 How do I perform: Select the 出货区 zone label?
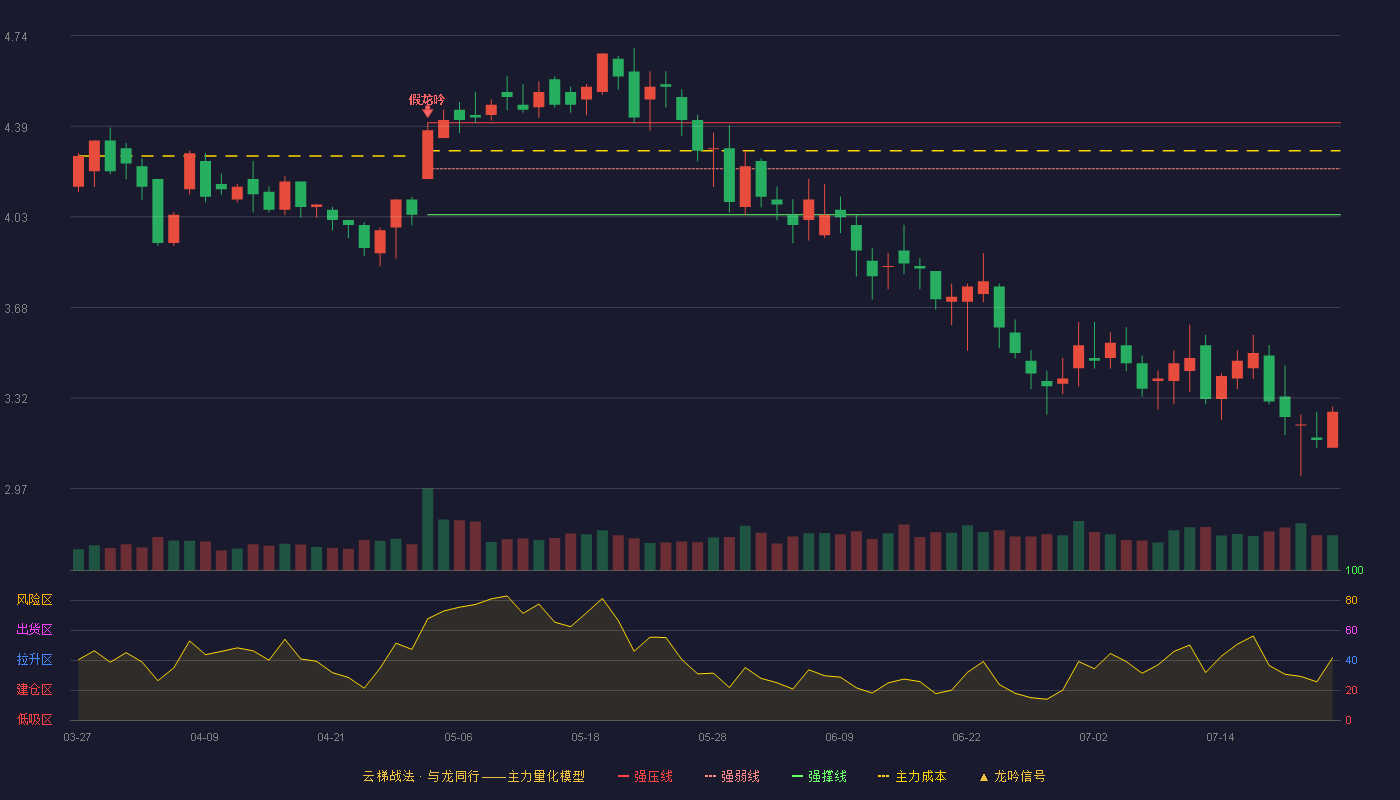[x=34, y=630]
